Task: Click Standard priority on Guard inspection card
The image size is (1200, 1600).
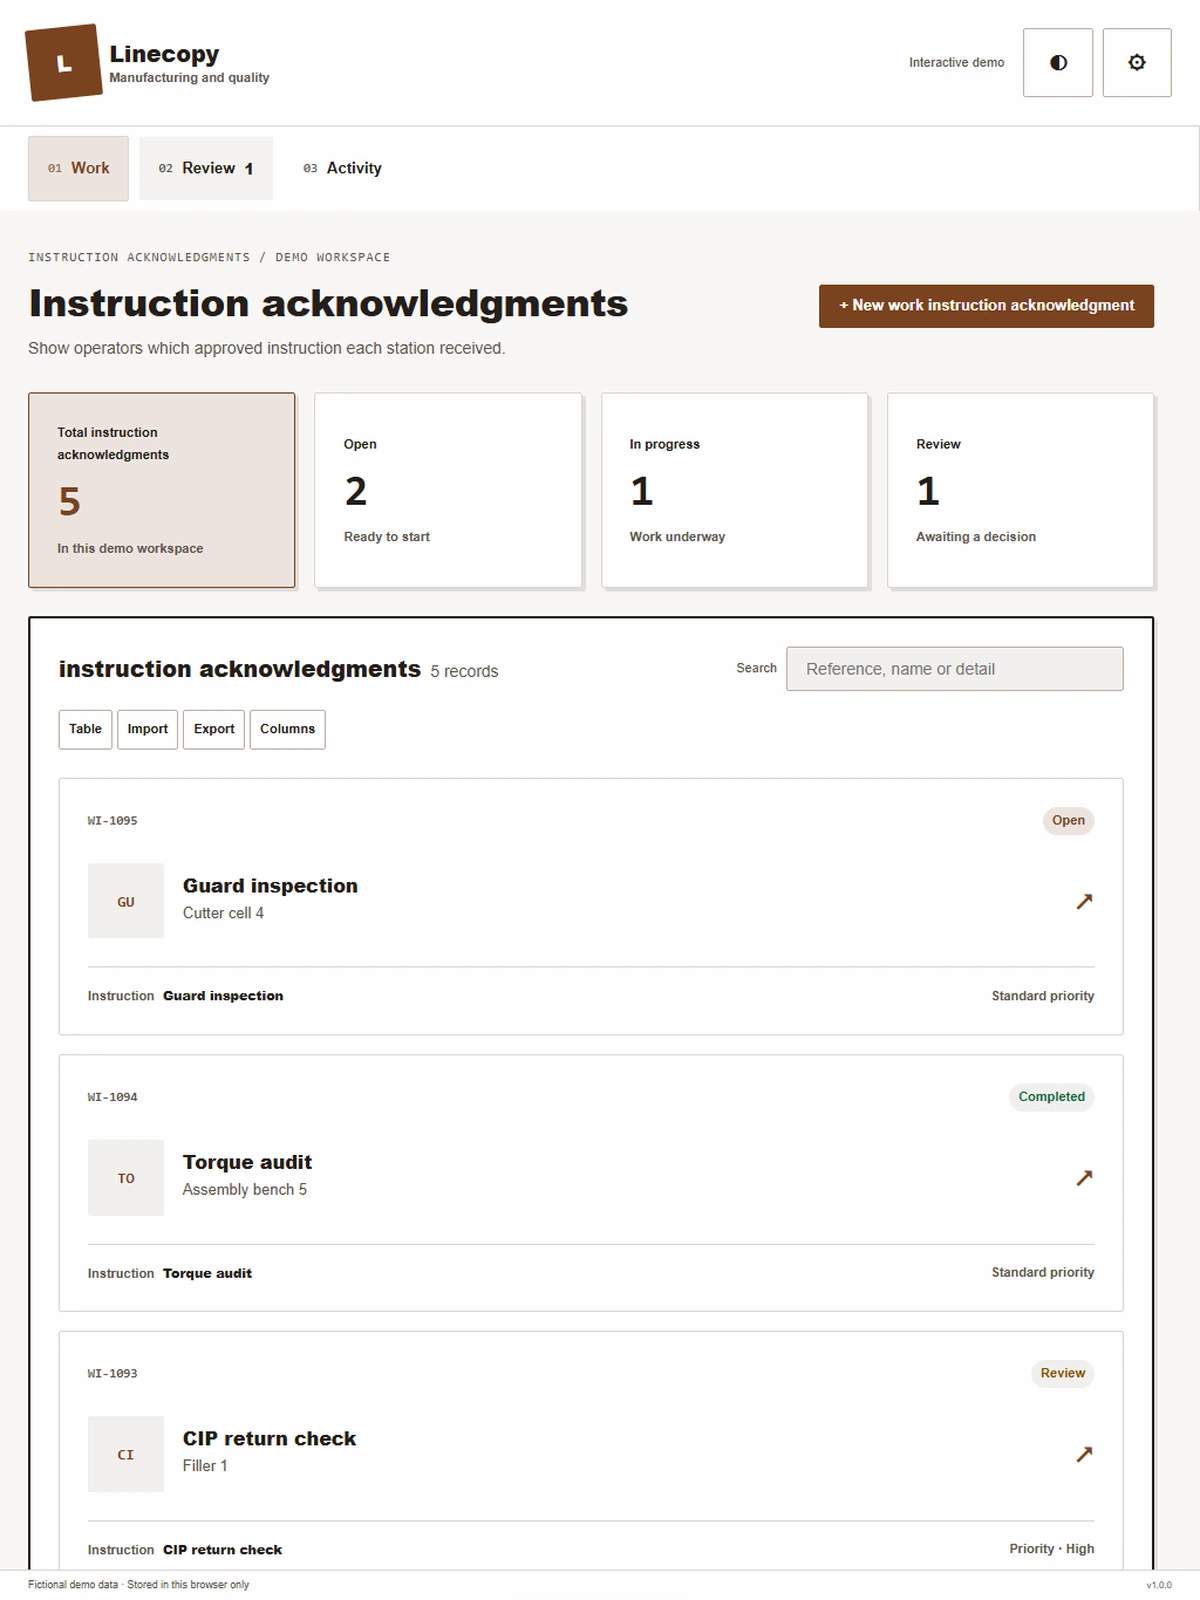Action: (x=1043, y=996)
